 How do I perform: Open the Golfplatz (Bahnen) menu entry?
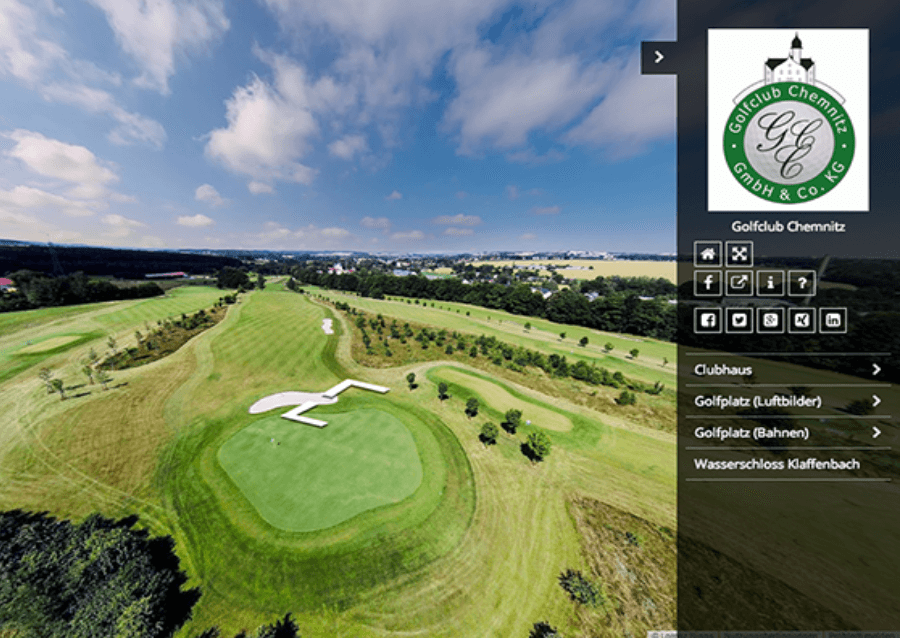point(788,433)
